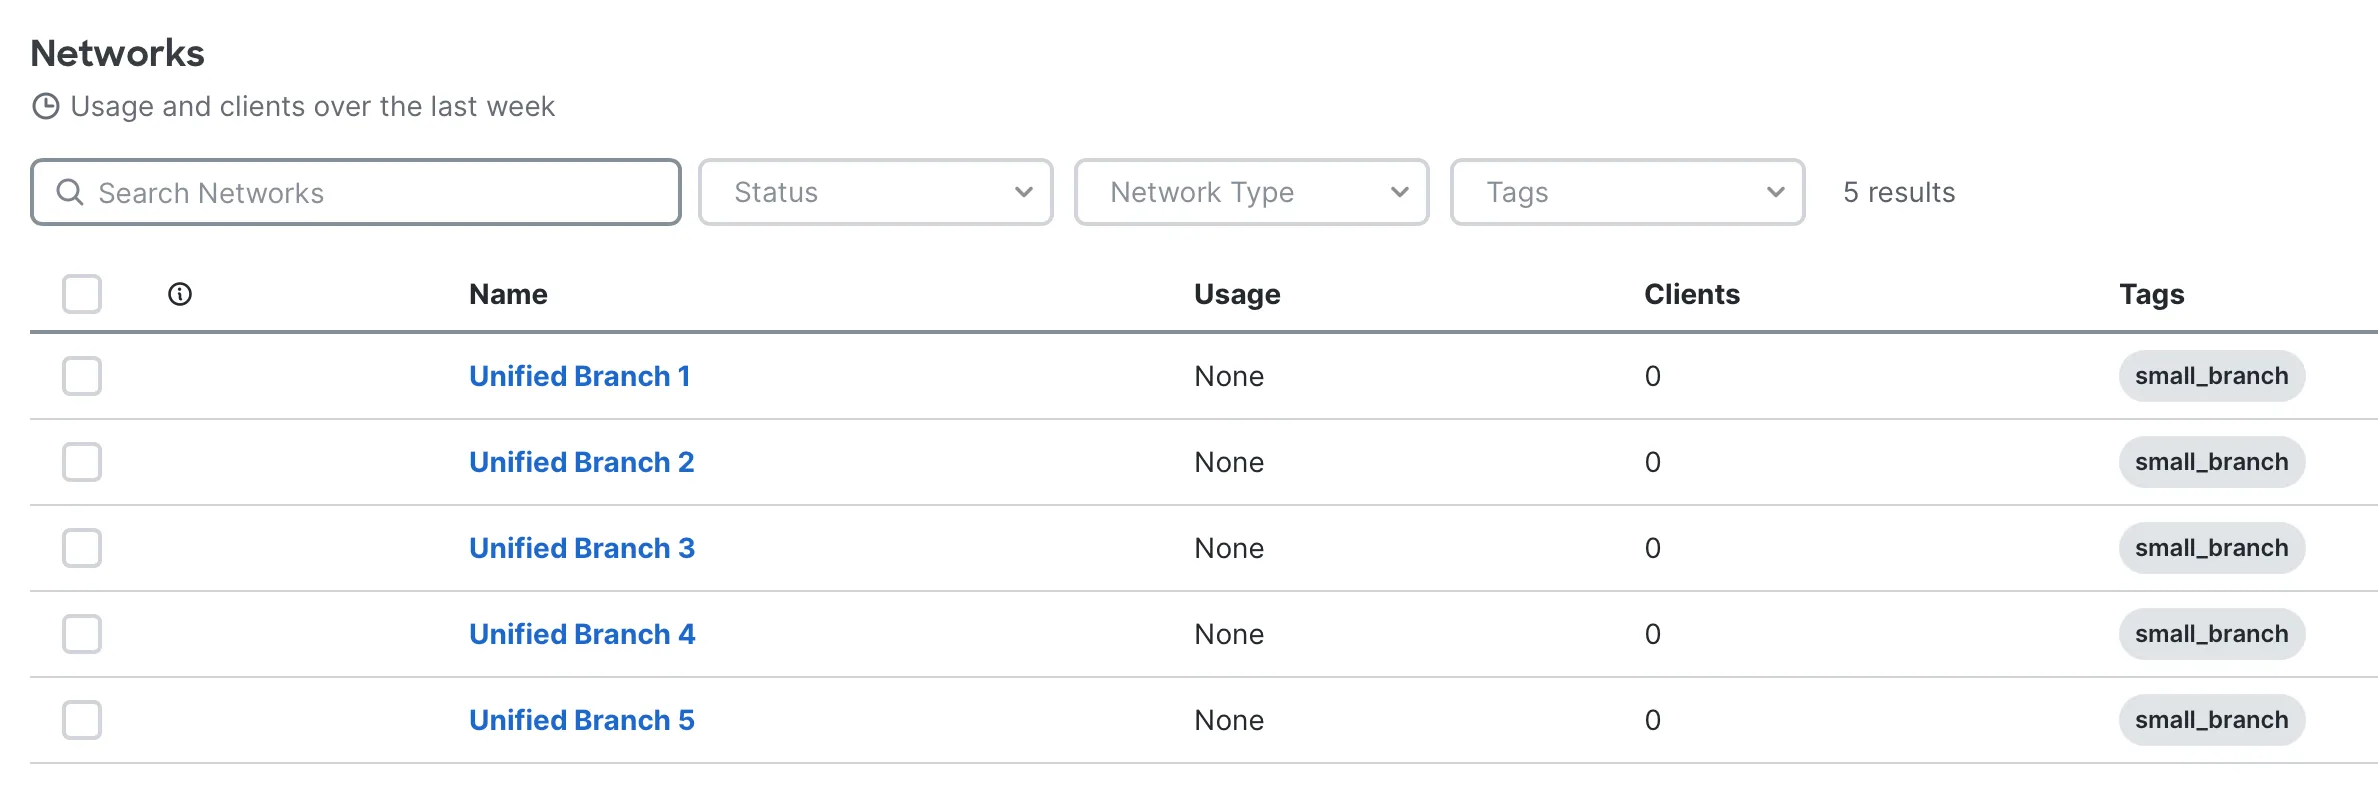Check the Unified Branch 5 row
The image size is (2378, 800).
coord(82,720)
